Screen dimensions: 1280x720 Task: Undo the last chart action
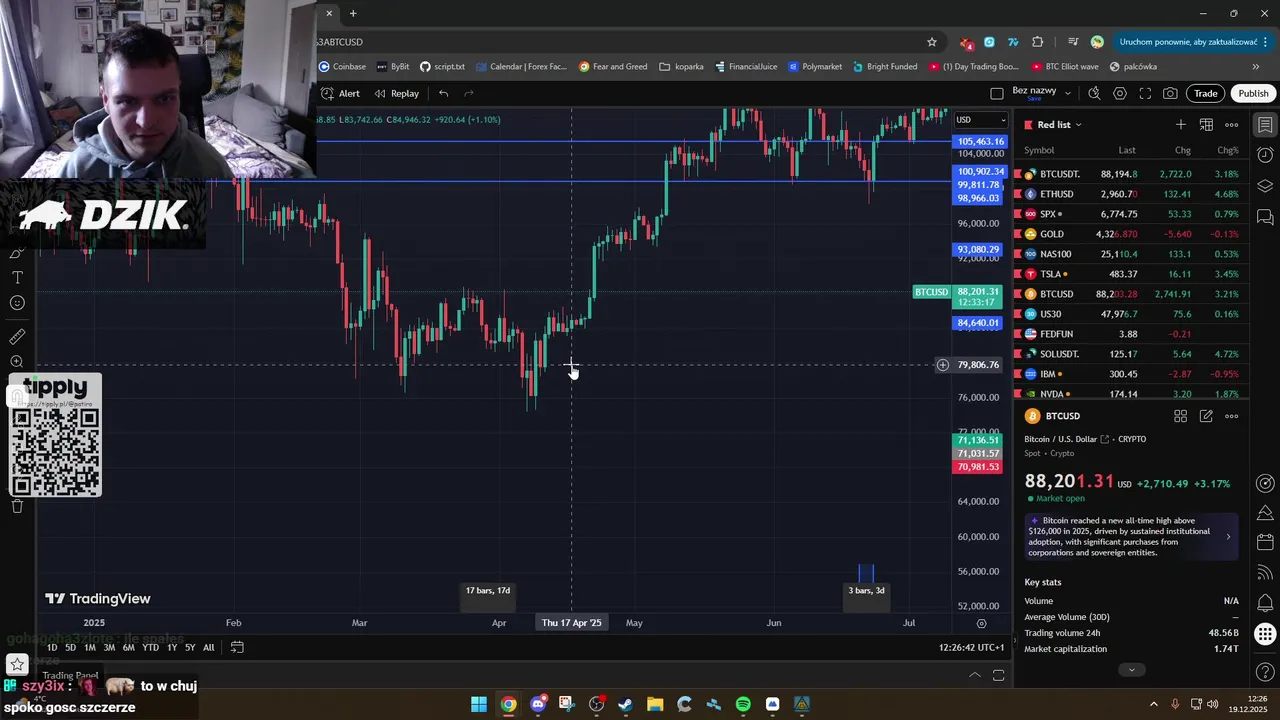point(443,93)
